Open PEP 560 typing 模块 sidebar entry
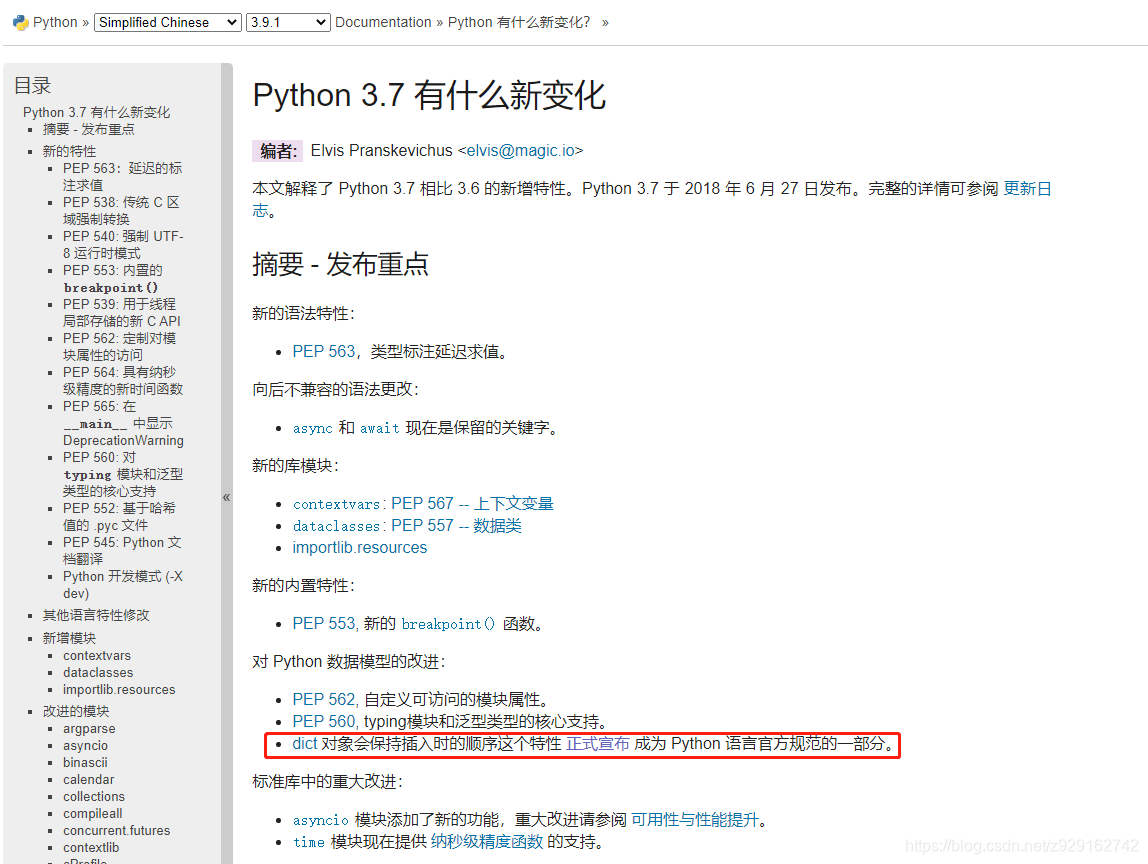The height and width of the screenshot is (864, 1148). tap(123, 474)
